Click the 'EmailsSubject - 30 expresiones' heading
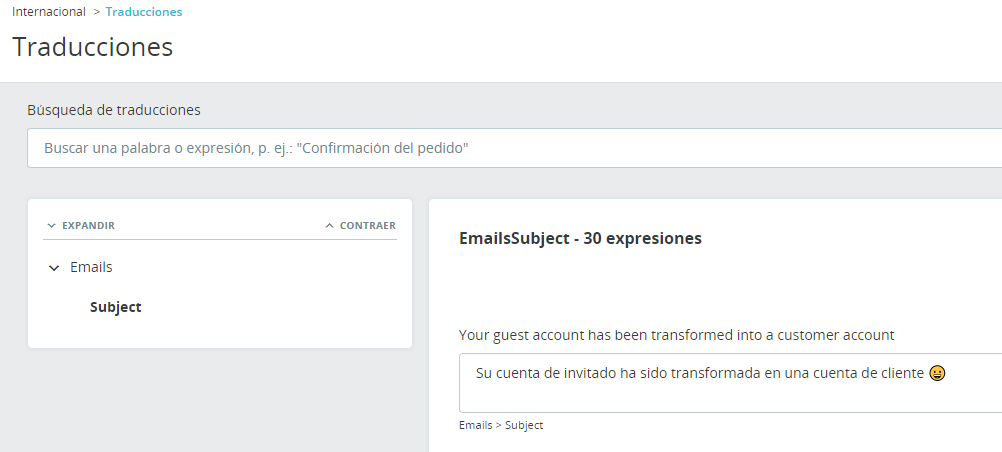The height and width of the screenshot is (452, 1002). [580, 238]
